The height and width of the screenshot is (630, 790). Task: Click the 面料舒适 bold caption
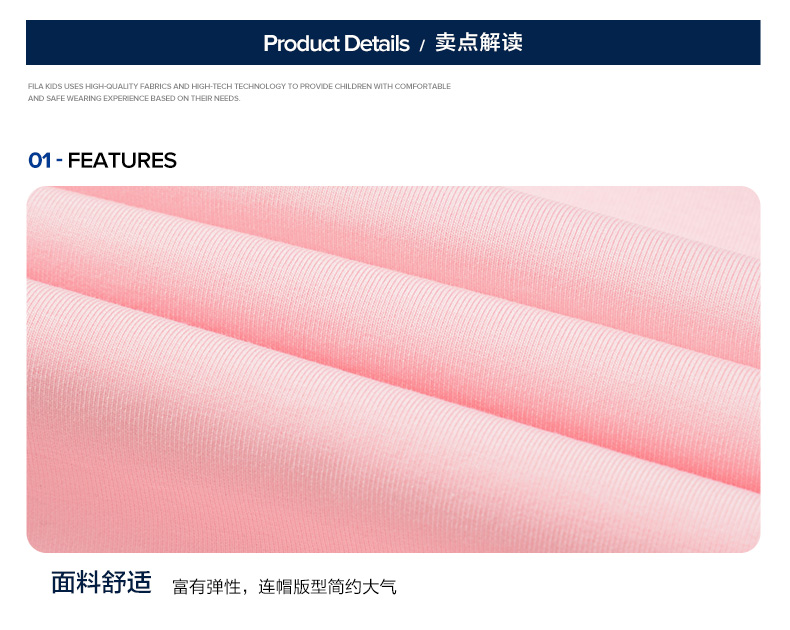(101, 583)
